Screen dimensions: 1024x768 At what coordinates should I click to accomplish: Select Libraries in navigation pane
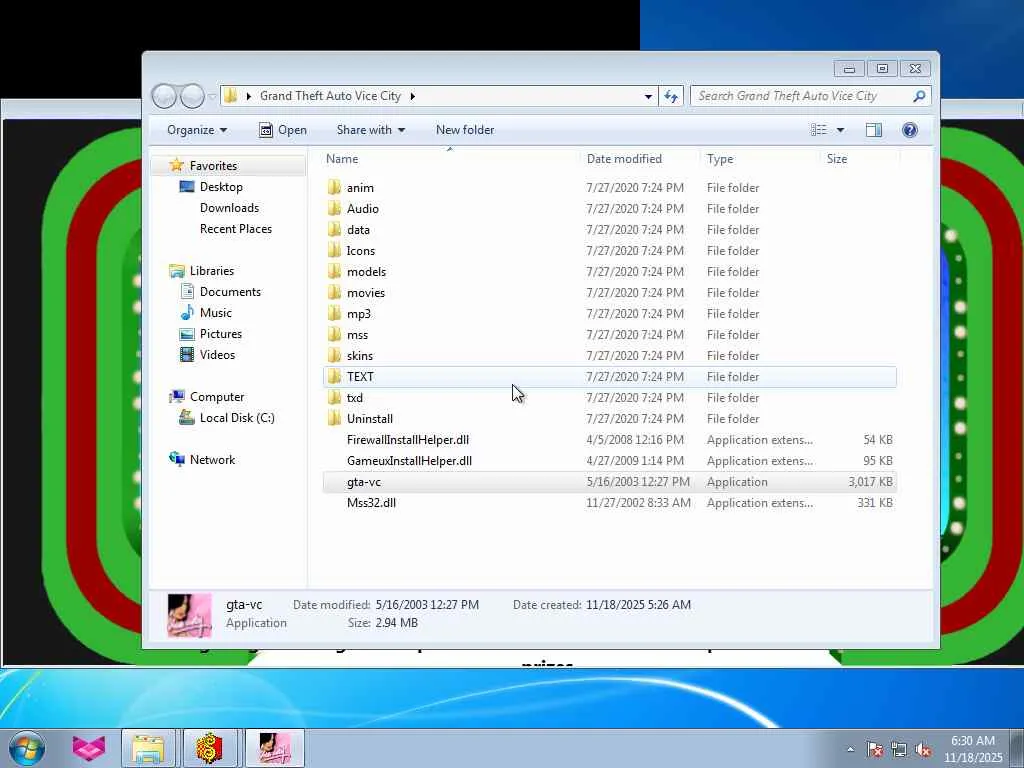(212, 270)
